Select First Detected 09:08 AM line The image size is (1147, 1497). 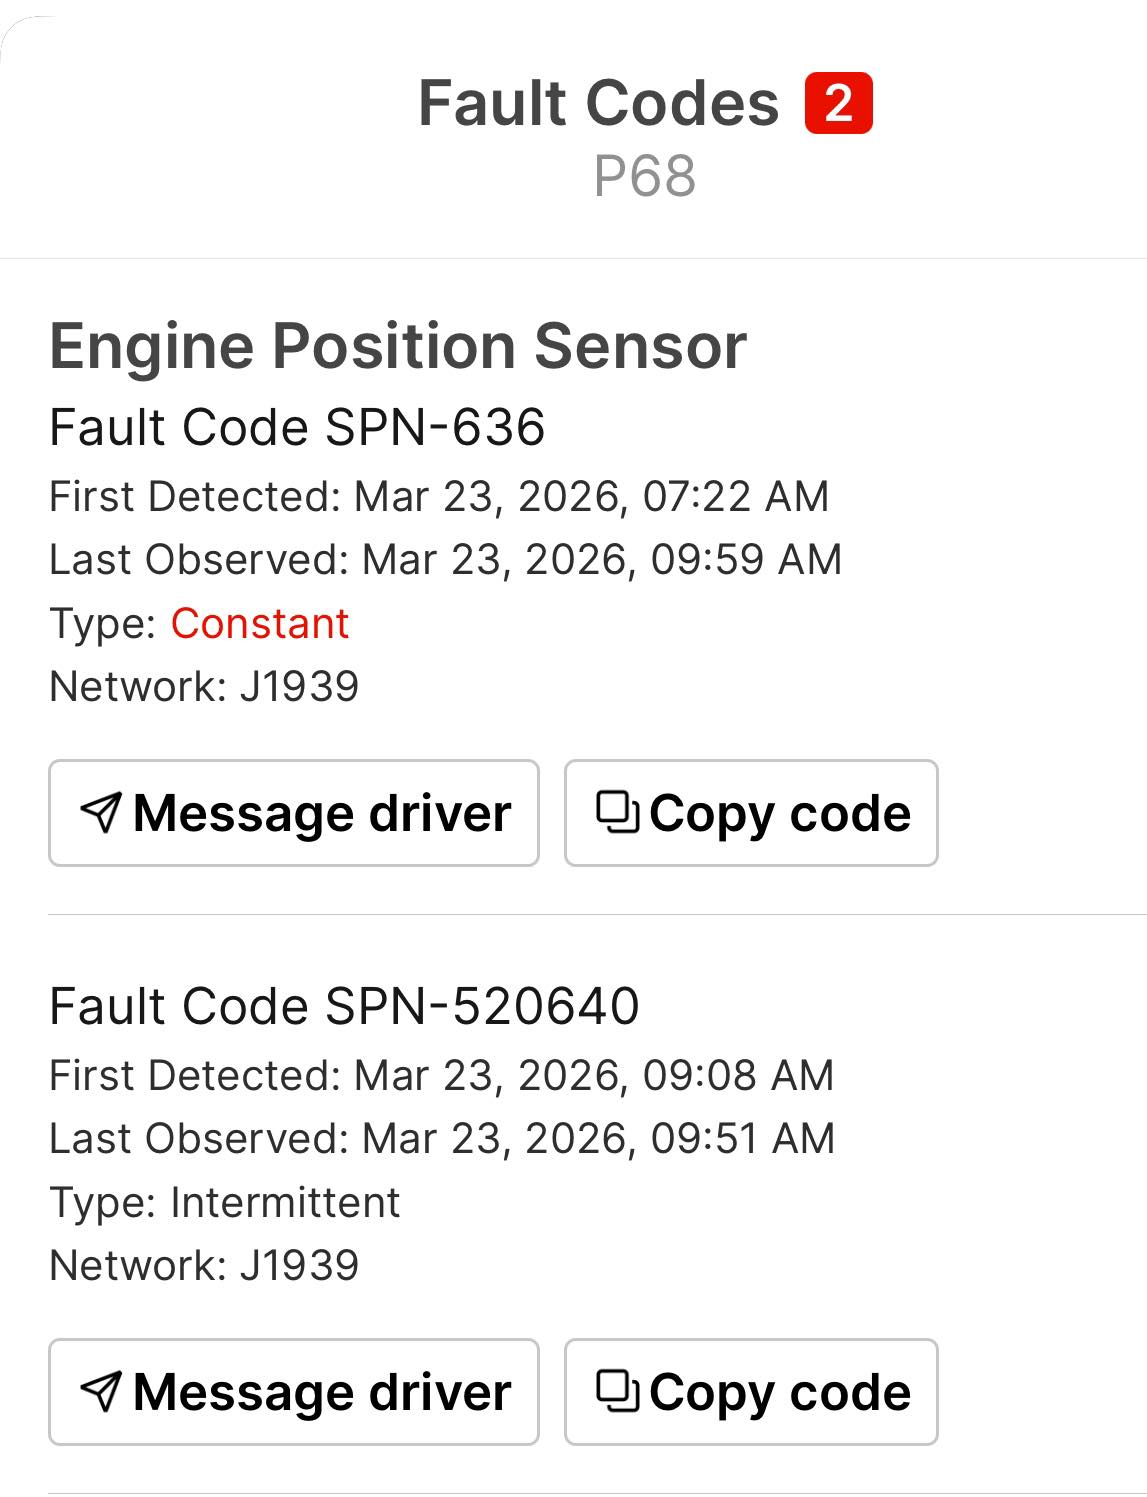(442, 1075)
